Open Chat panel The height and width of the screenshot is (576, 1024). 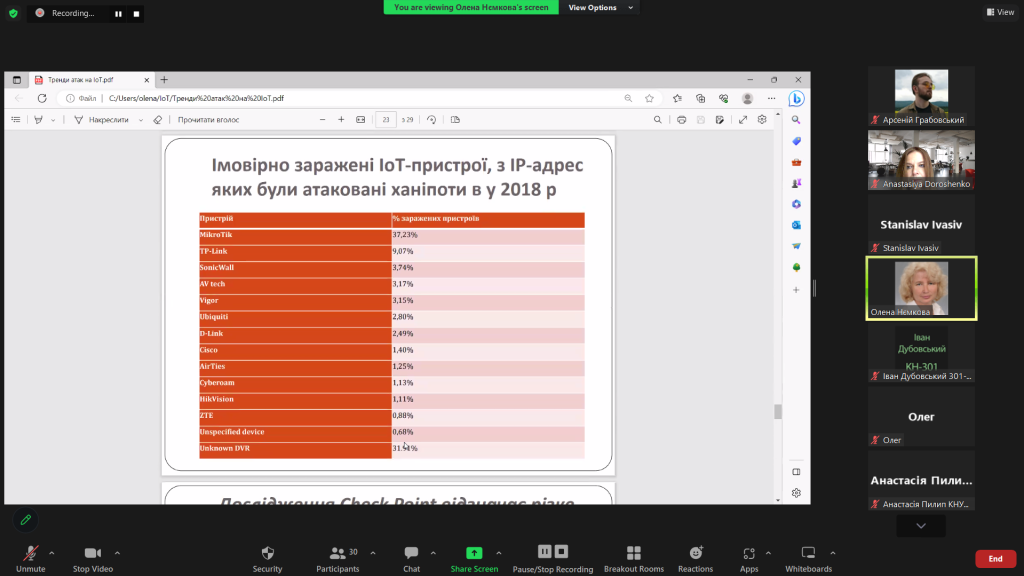(411, 559)
